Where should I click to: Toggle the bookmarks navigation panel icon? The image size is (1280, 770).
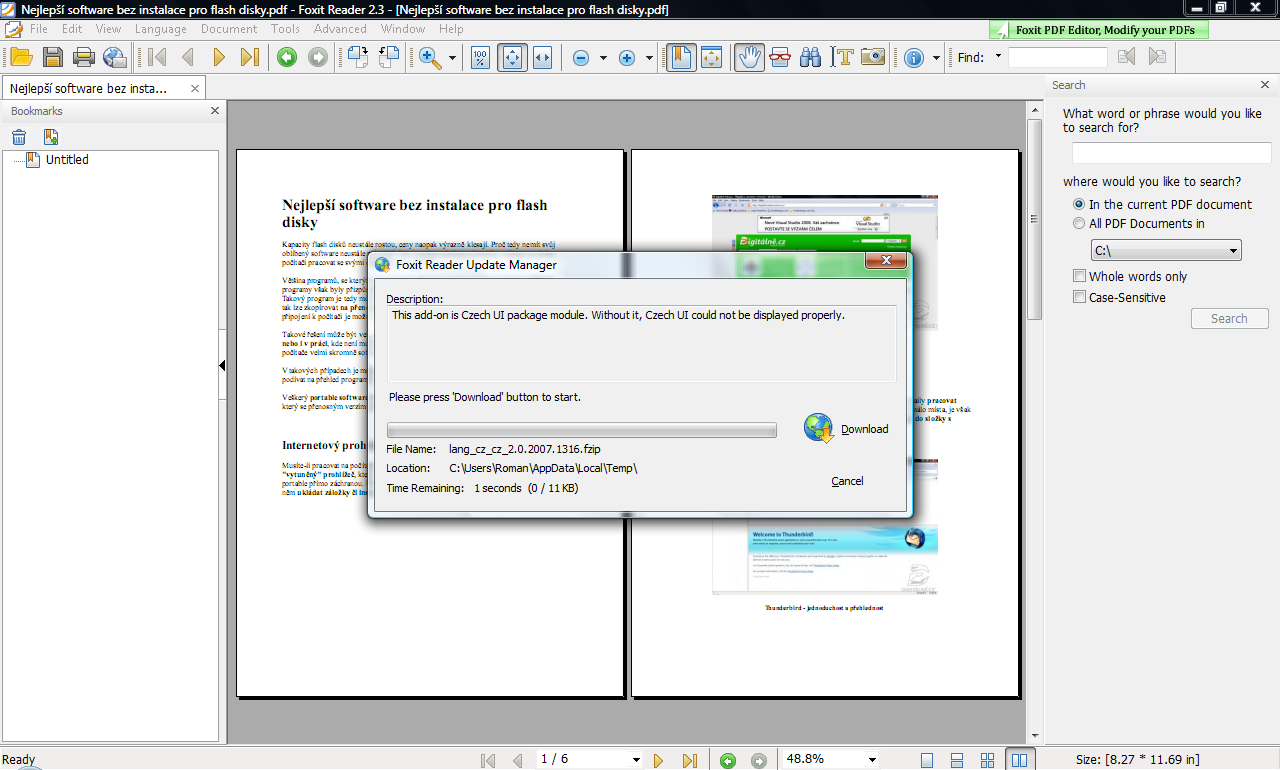(x=680, y=57)
